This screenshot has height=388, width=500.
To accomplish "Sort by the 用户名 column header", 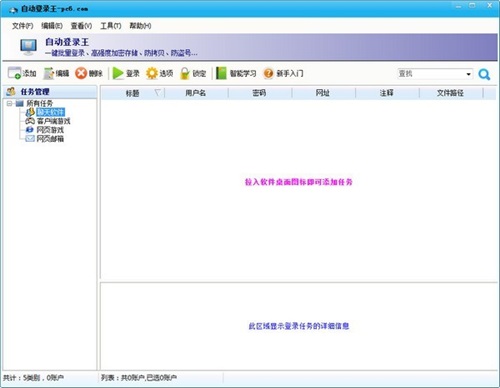I will click(x=196, y=93).
